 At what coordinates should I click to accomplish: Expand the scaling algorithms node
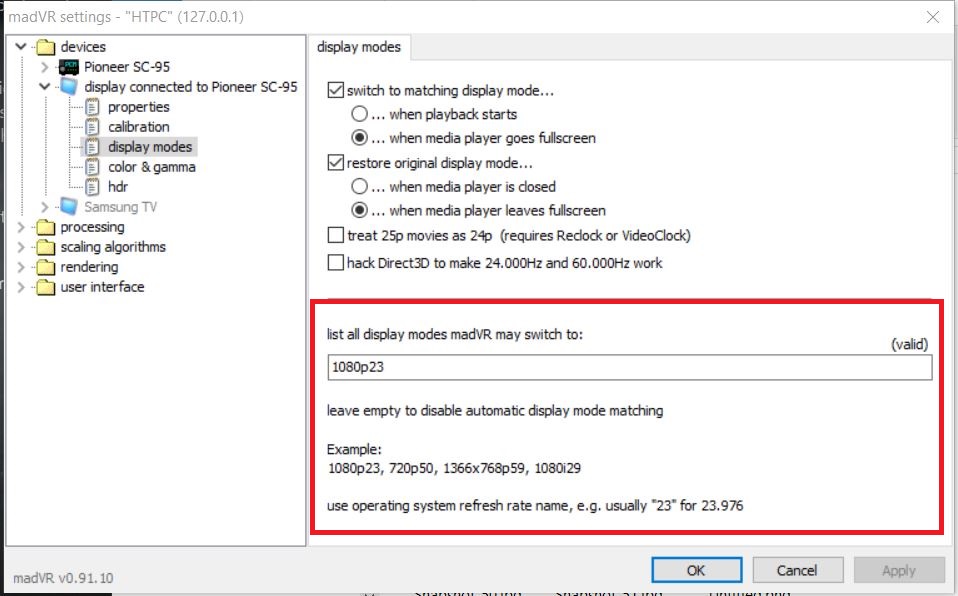coord(20,247)
